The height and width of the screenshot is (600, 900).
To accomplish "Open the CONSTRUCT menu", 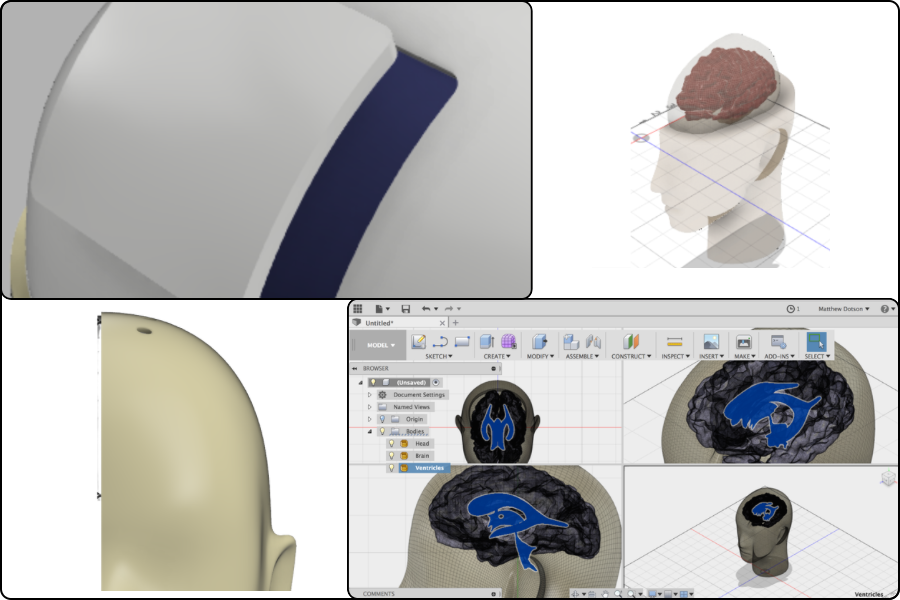I will [x=631, y=357].
